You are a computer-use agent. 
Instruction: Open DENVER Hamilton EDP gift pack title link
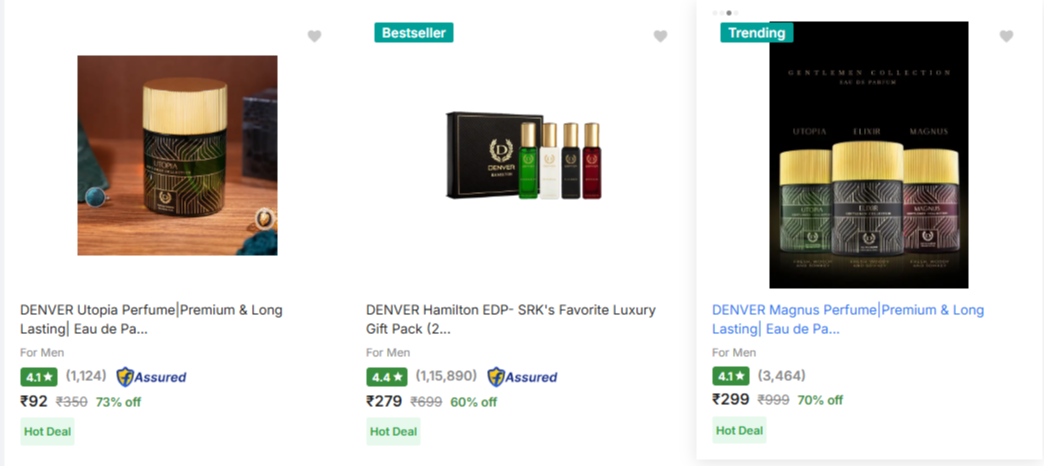pos(511,319)
